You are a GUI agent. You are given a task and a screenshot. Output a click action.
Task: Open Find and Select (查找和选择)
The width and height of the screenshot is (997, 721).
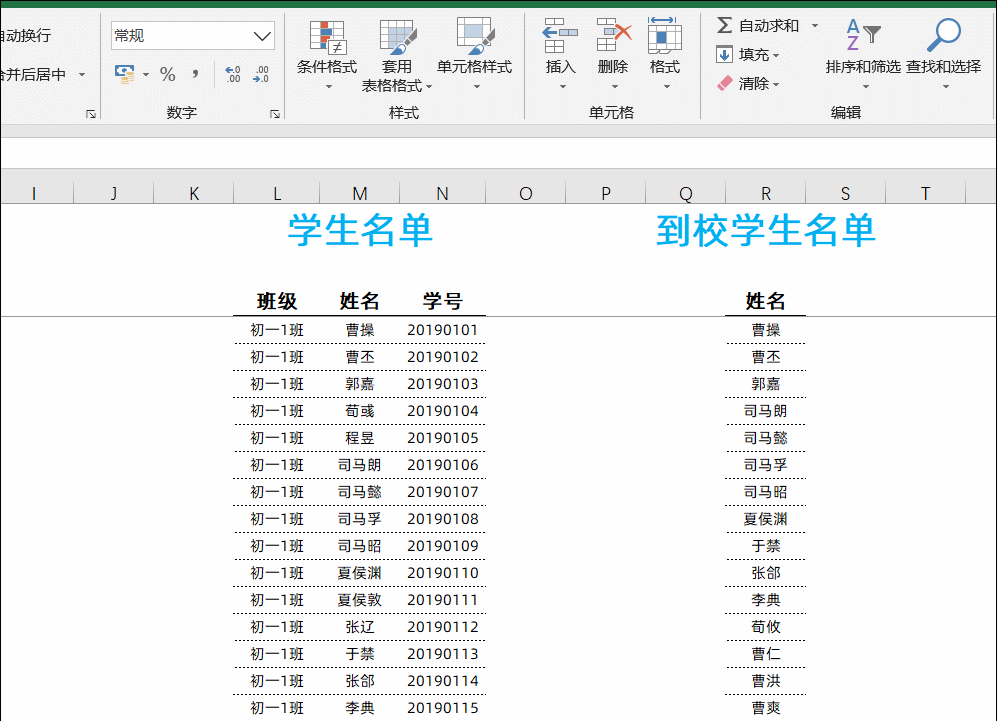point(943,37)
